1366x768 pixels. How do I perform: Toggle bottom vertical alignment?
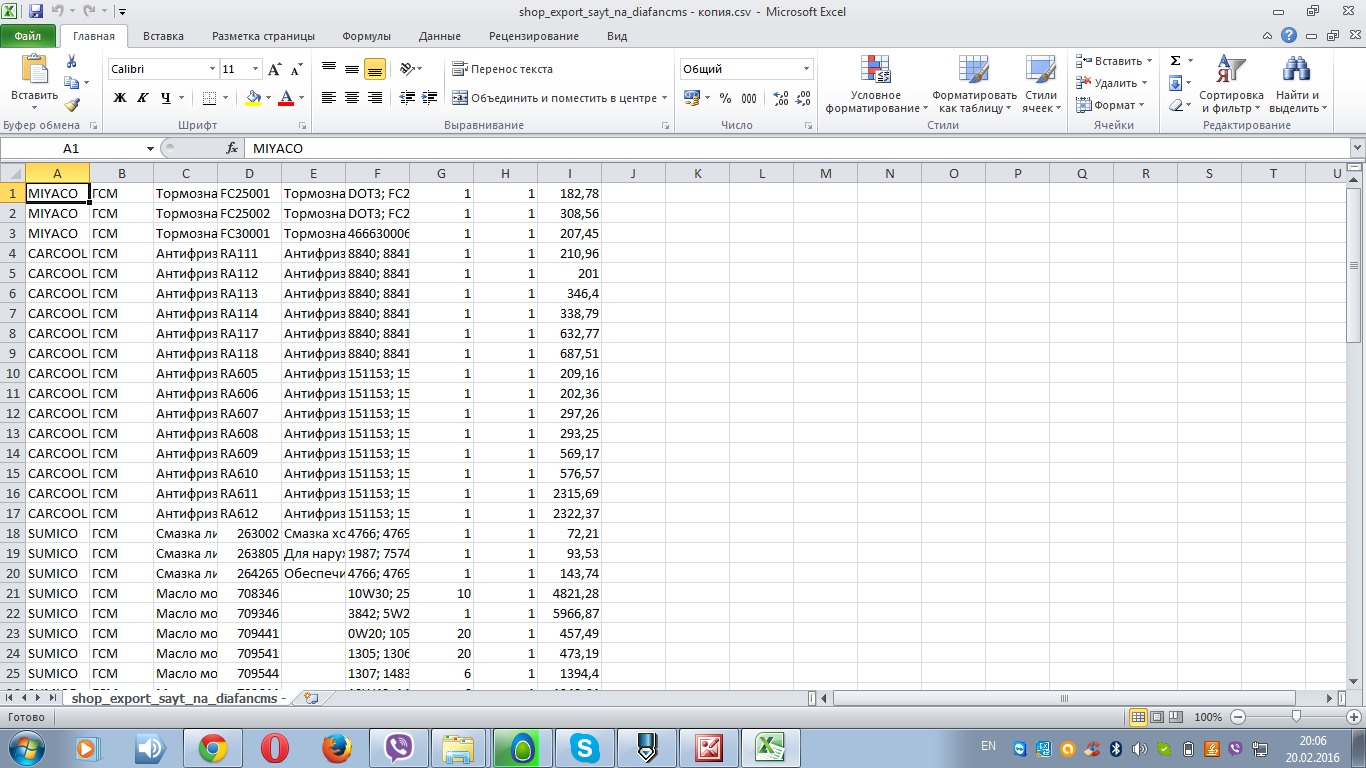(375, 69)
